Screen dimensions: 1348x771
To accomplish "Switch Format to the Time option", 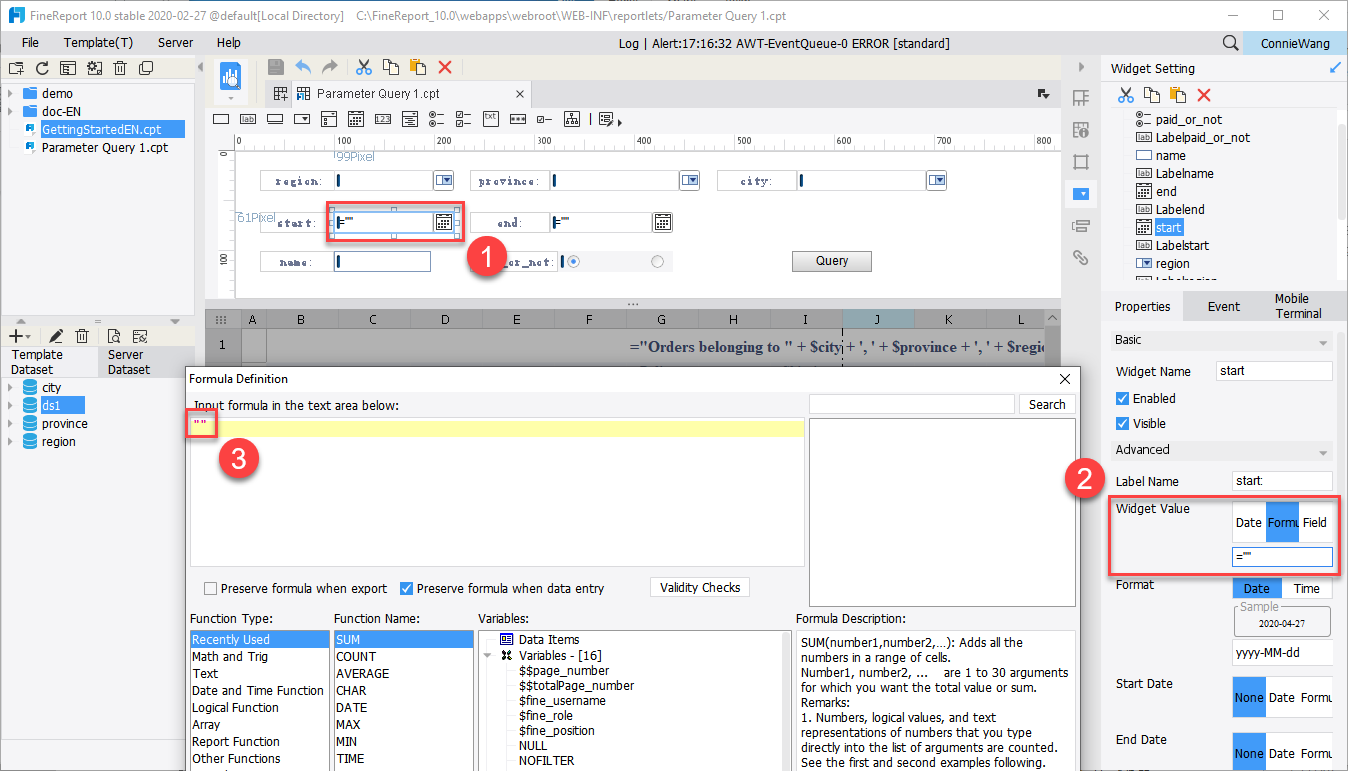I will click(1307, 588).
